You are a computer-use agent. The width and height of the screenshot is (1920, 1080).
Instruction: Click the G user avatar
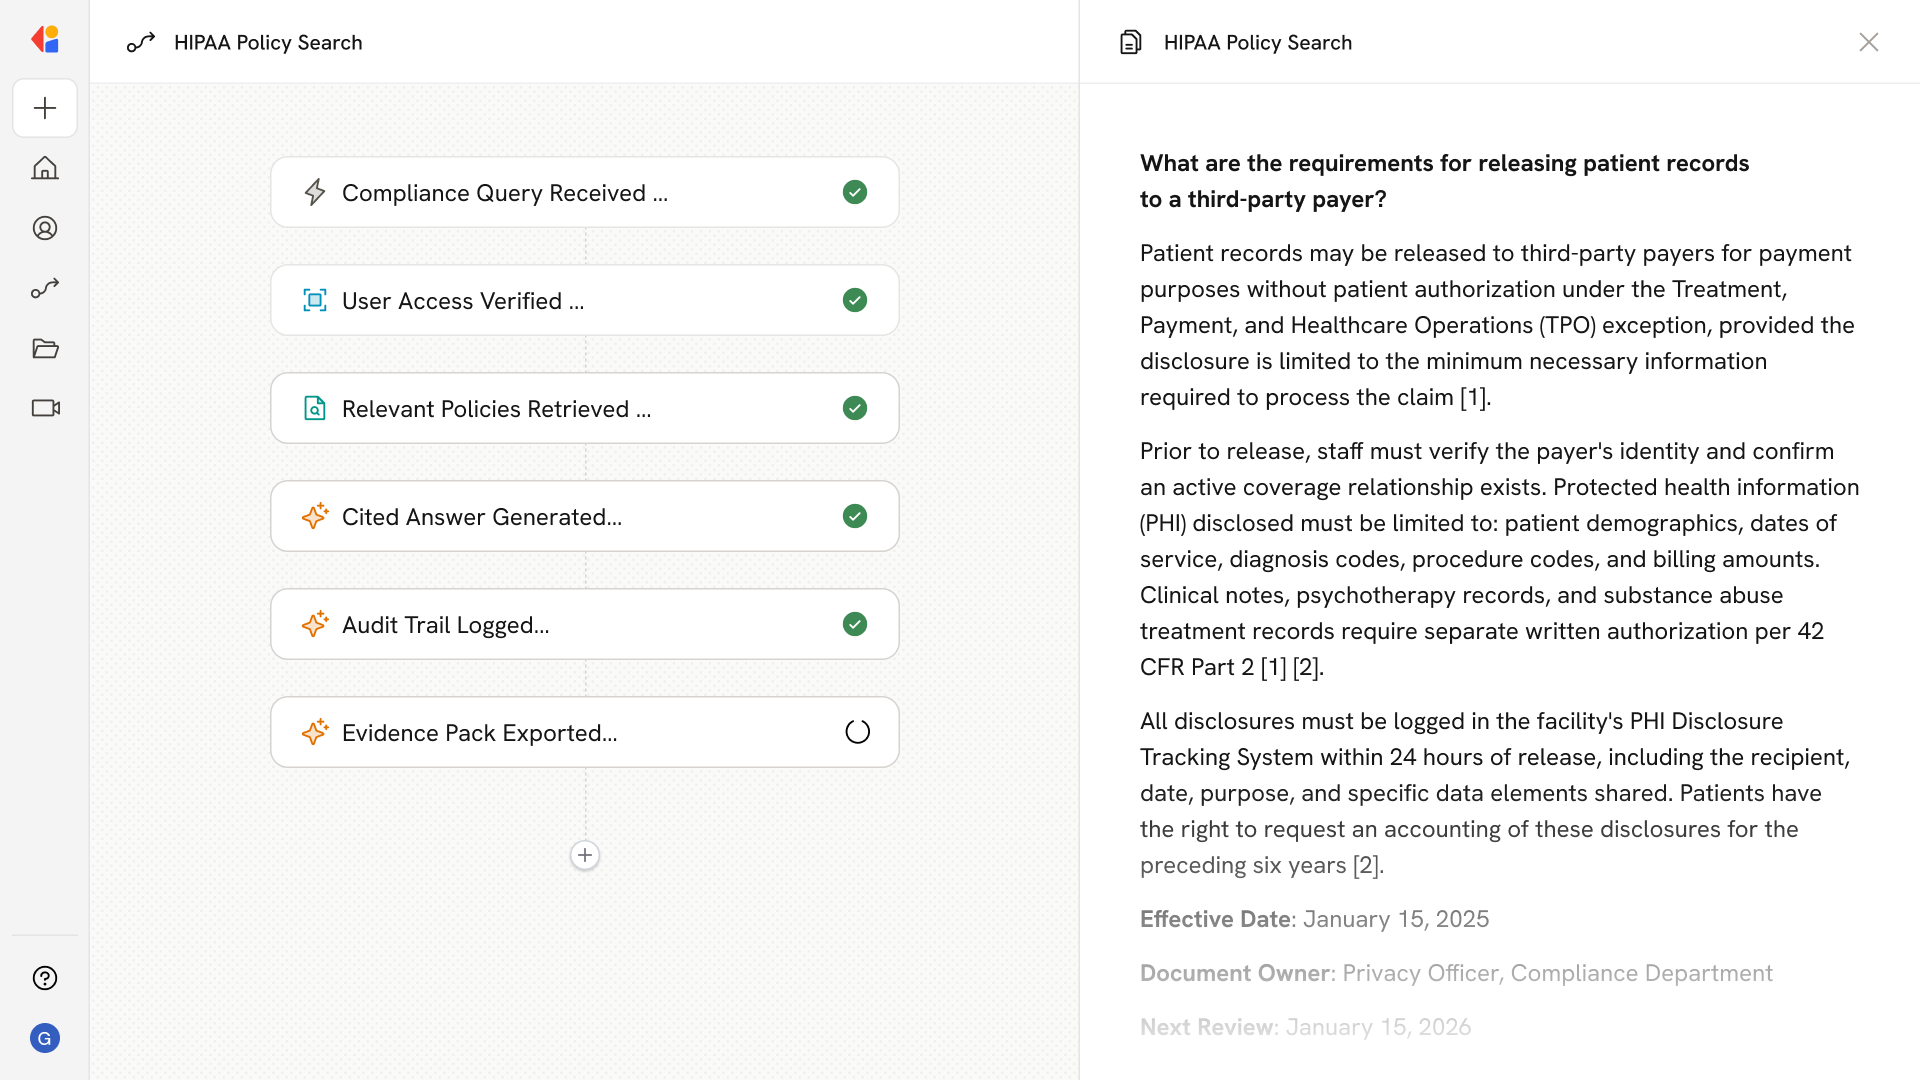(45, 1038)
